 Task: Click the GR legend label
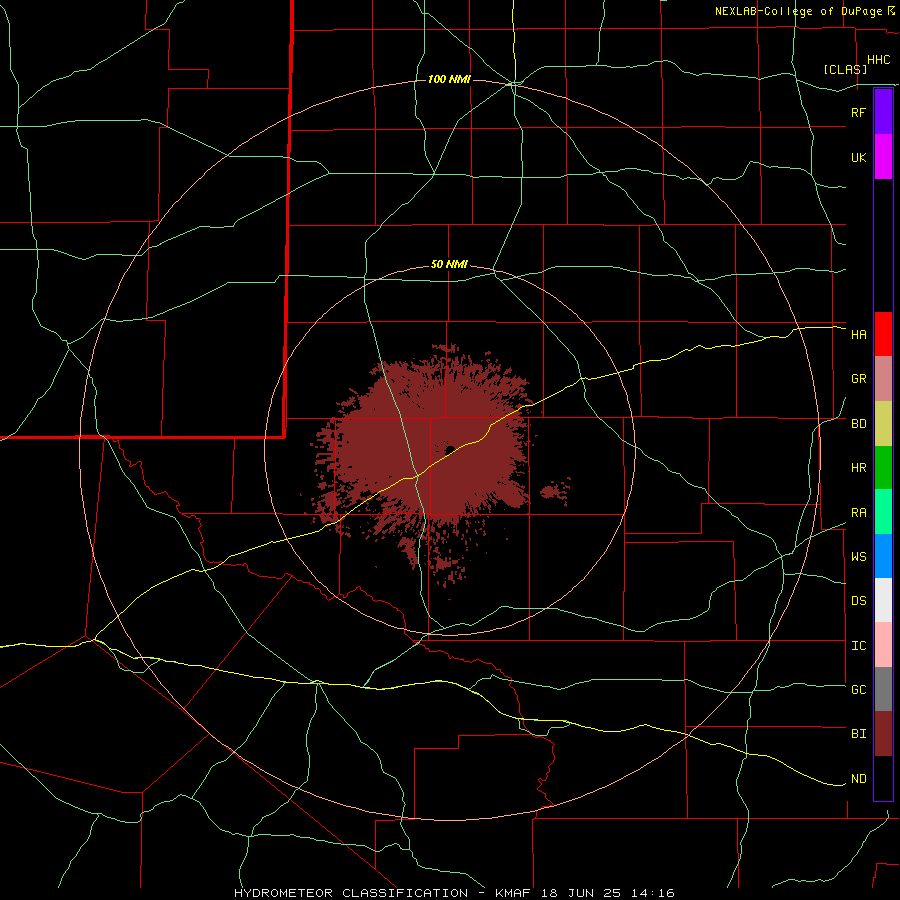(858, 379)
